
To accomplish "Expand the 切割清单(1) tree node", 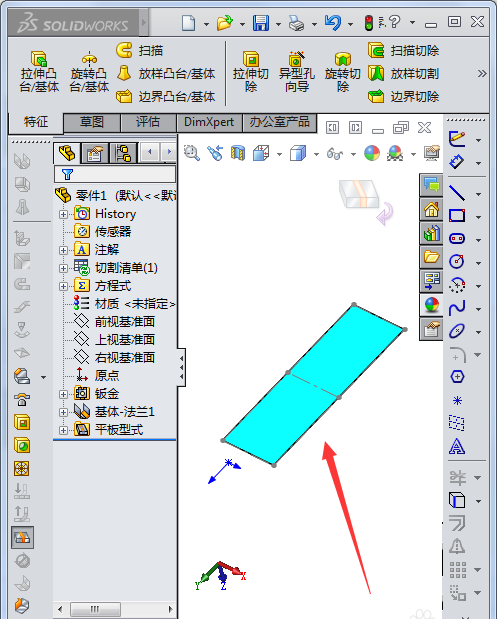I will click(x=63, y=268).
